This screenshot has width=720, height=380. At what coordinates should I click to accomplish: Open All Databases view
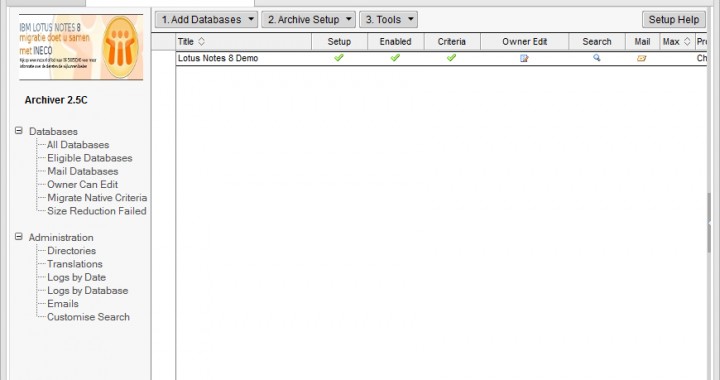point(78,145)
